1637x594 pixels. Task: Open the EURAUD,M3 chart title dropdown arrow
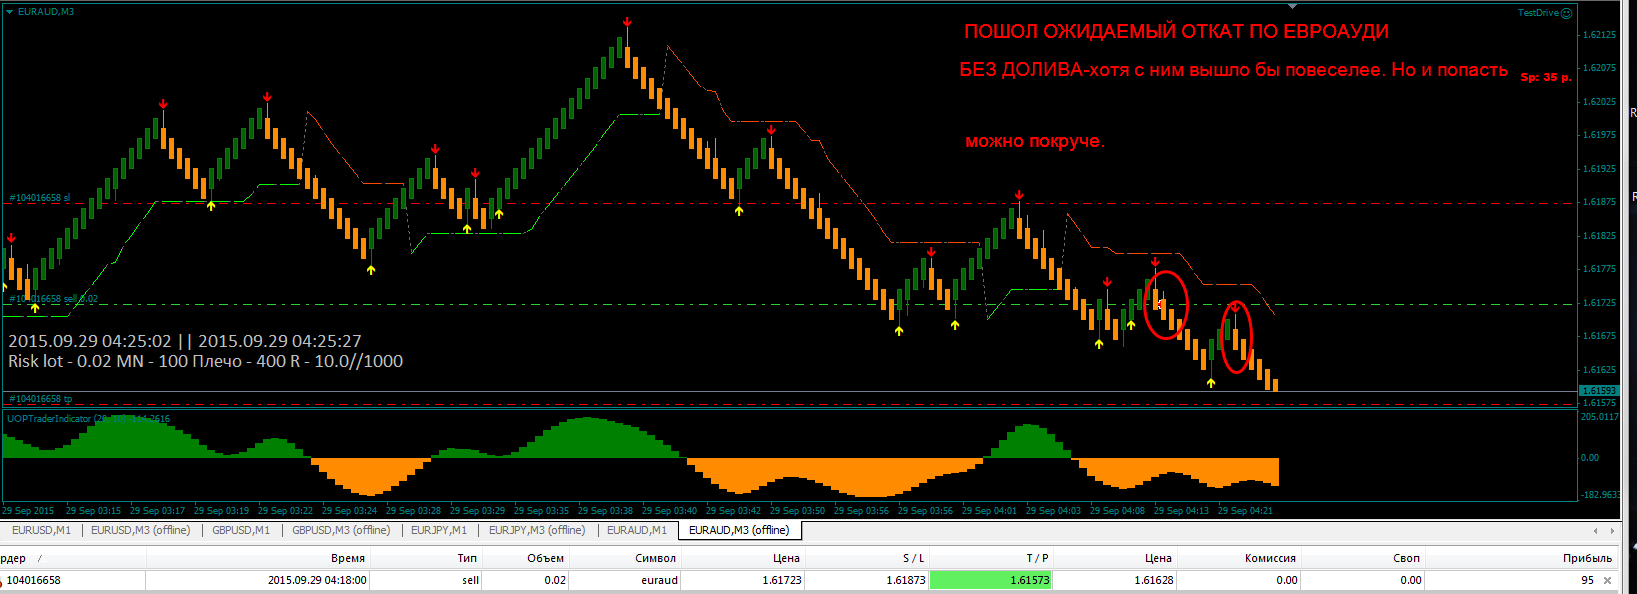click(10, 12)
